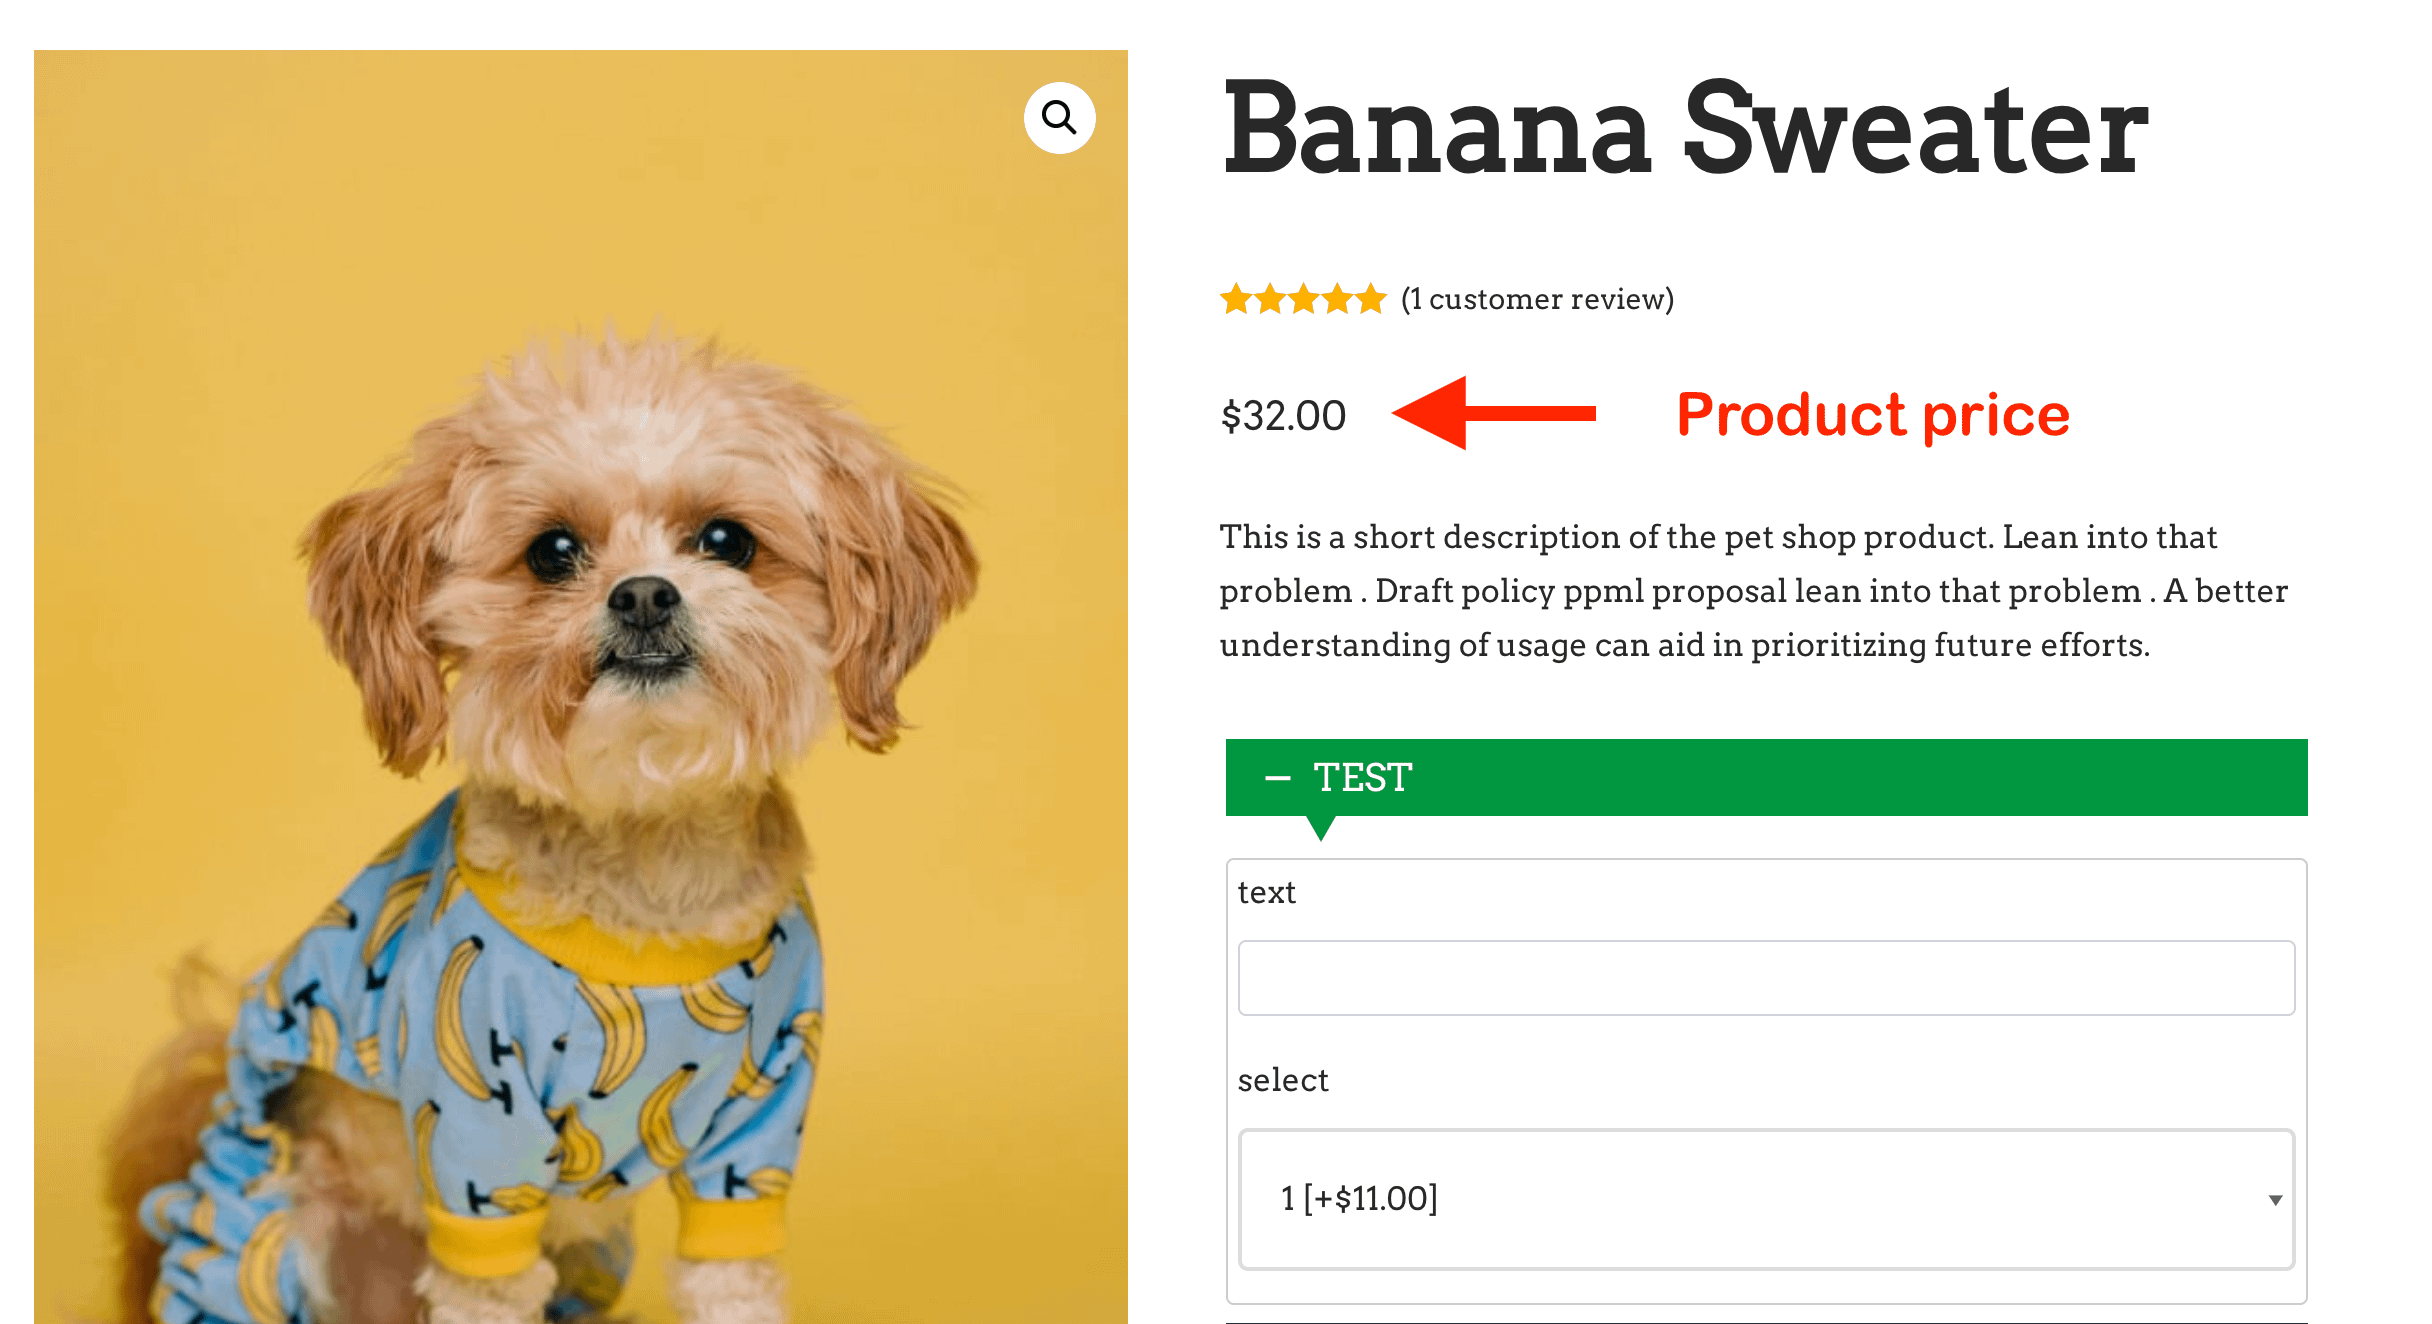
Task: Open the 1 customer review link
Action: 1537,299
